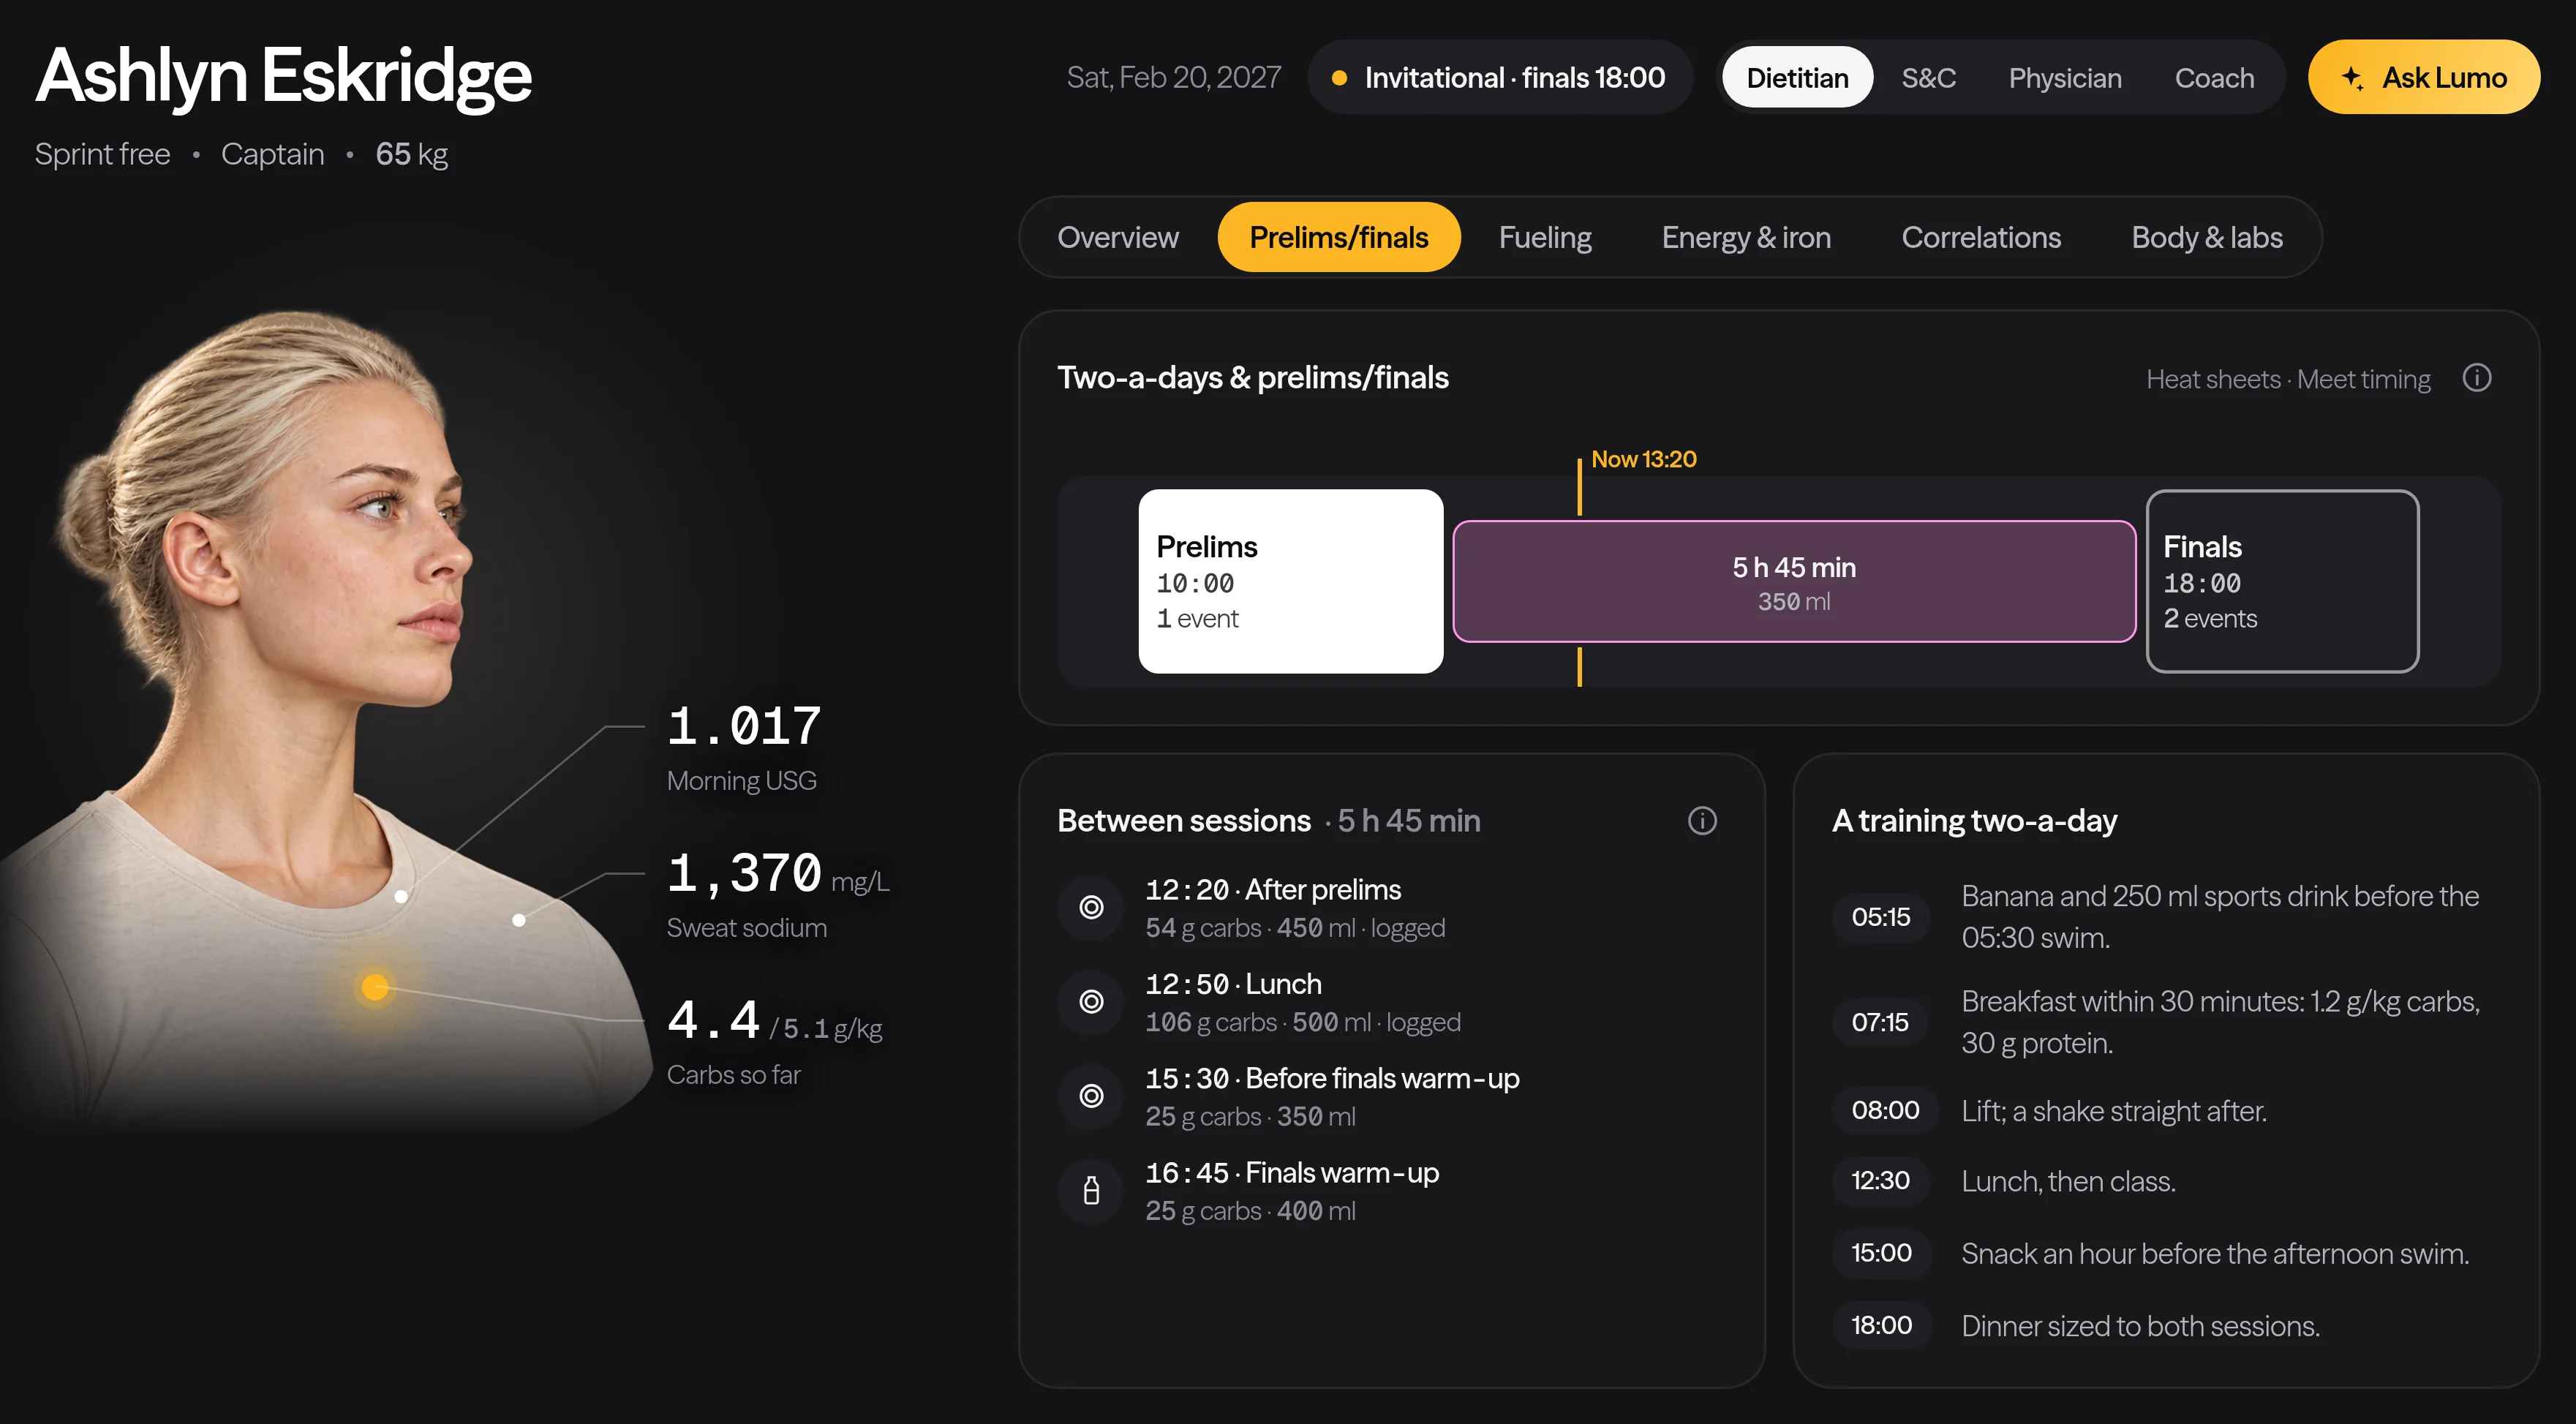Switch the role toggle to Dietitian
The image size is (2576, 1424).
1797,77
